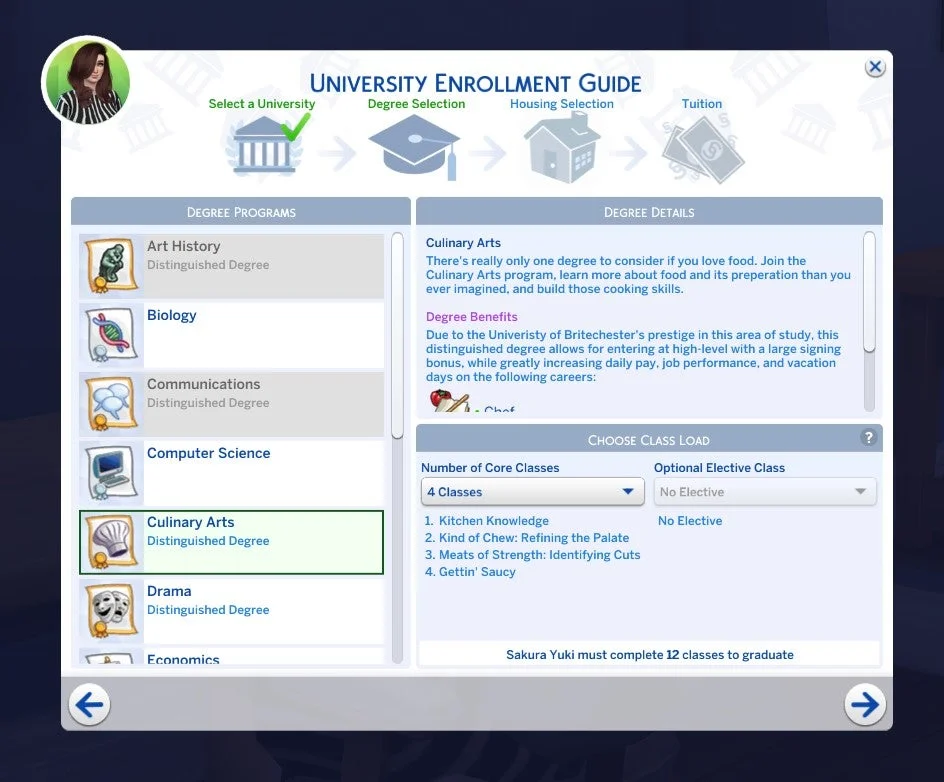Click the Choose Class Load header

[x=648, y=440]
